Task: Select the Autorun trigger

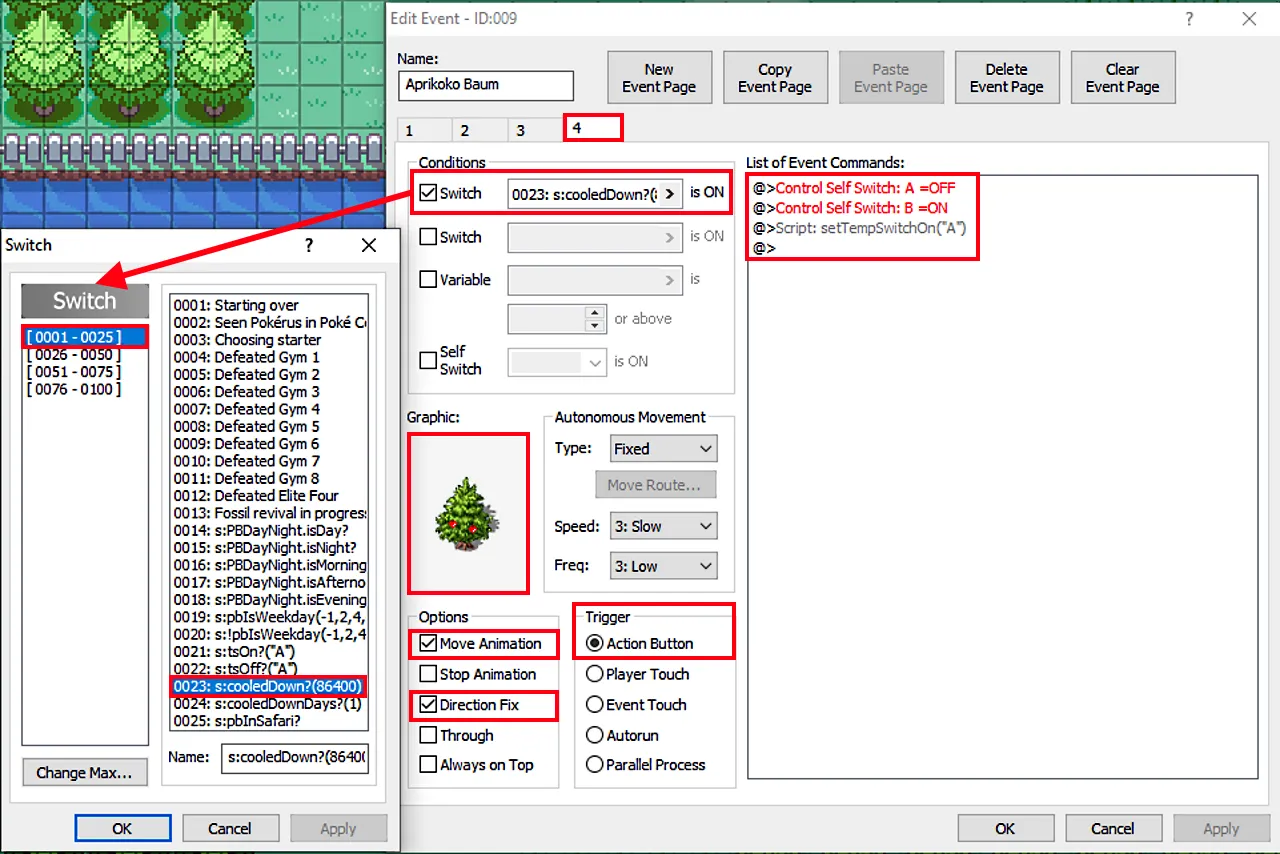Action: (595, 735)
